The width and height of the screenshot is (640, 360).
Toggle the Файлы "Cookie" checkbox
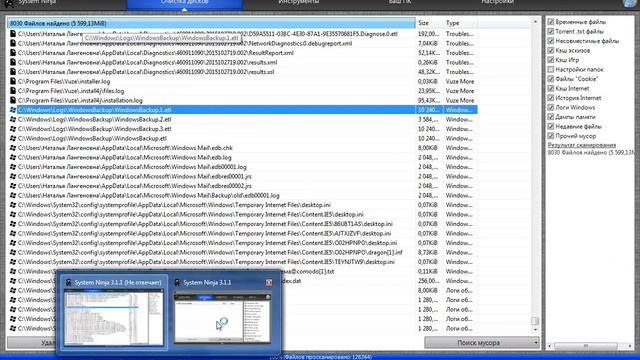tap(551, 79)
